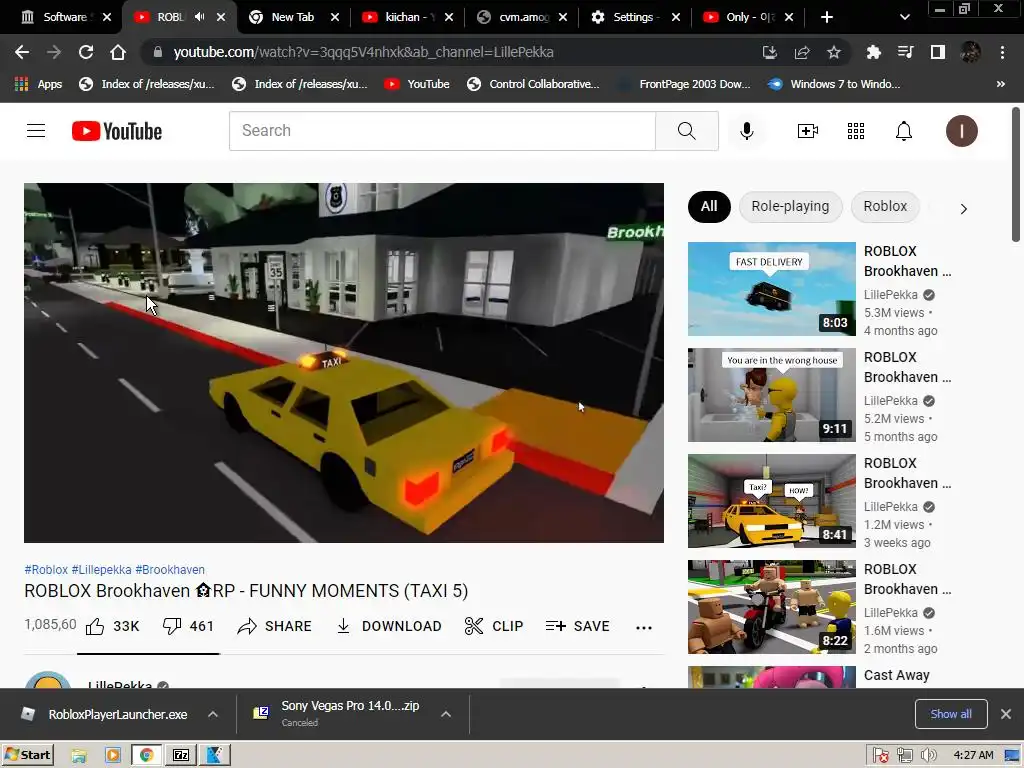Open the Chrome extensions puzzle icon
The image size is (1024, 768).
coord(873,52)
